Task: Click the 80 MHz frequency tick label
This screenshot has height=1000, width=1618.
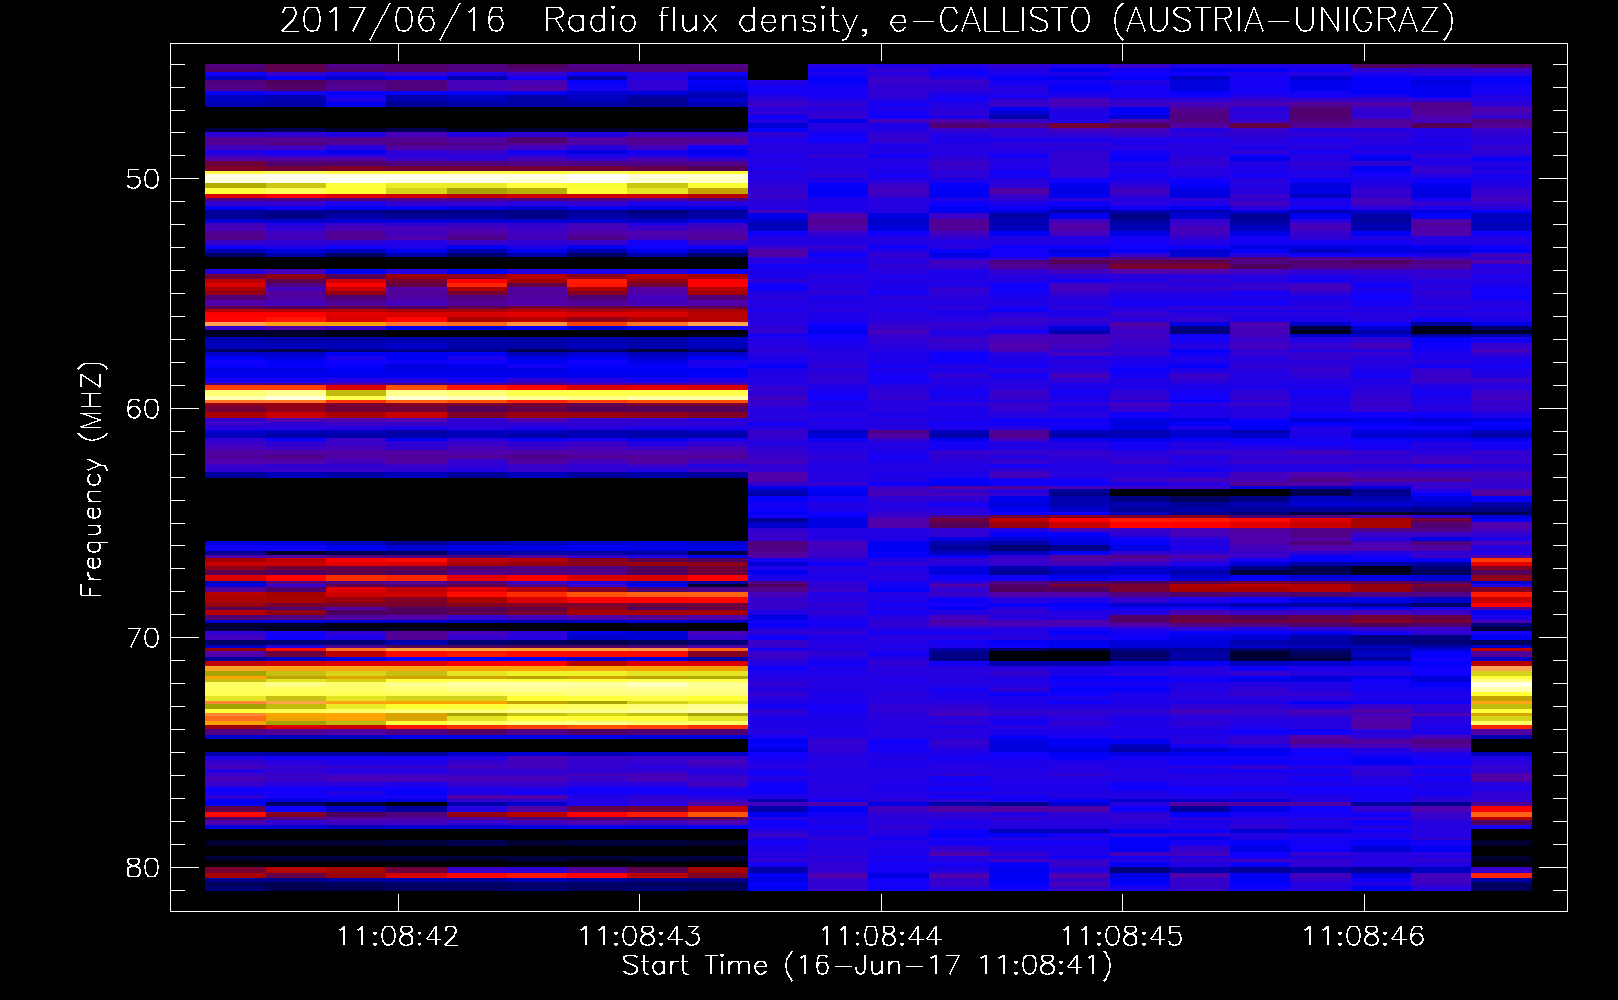Action: pos(143,867)
